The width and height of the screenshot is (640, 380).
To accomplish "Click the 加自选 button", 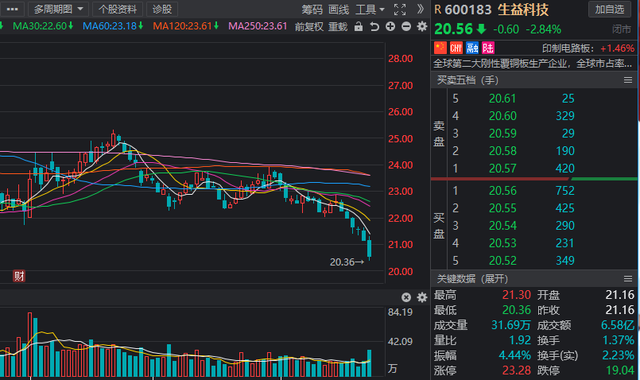I will (609, 9).
